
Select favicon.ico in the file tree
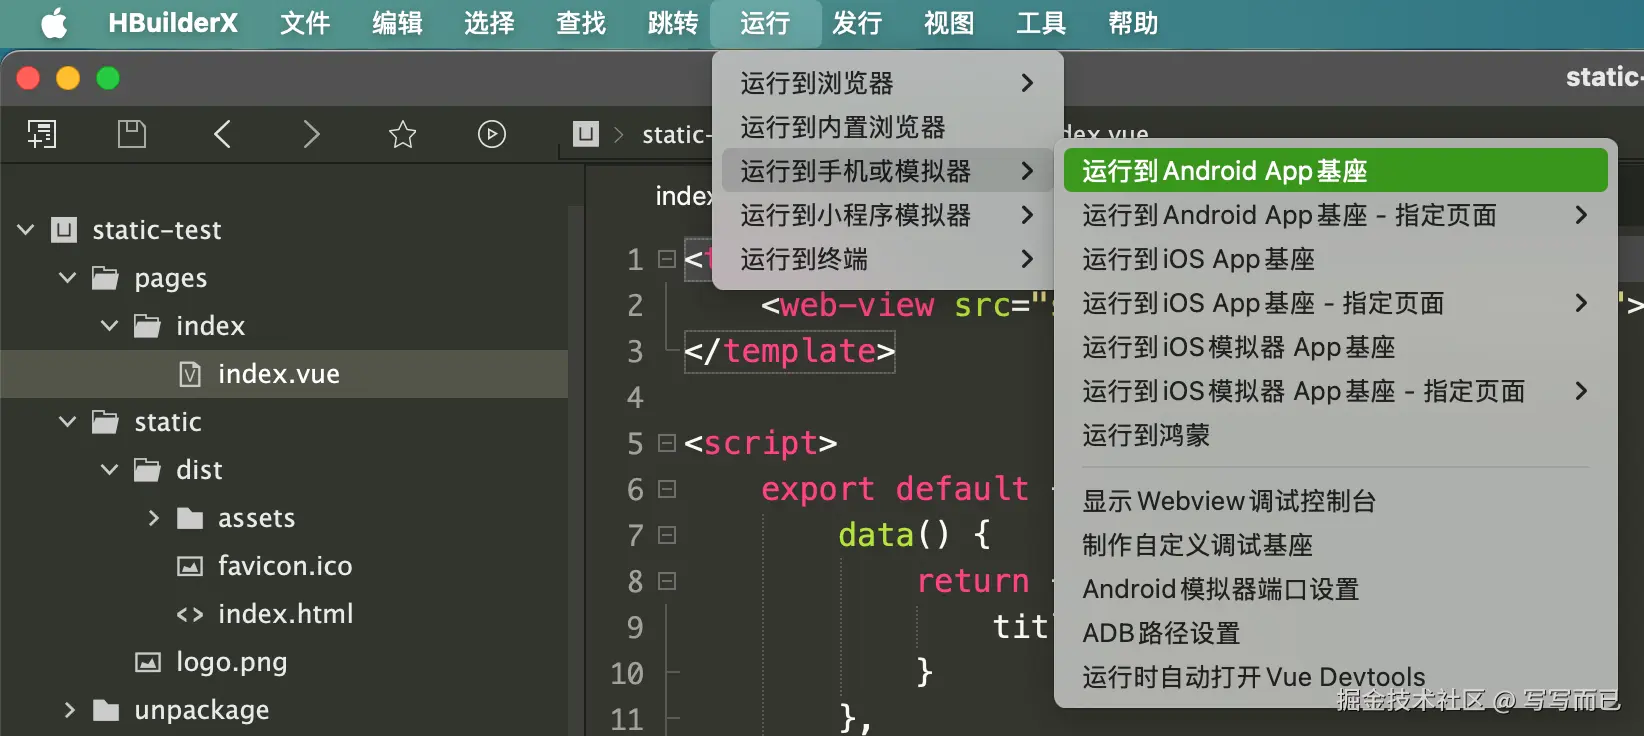point(284,566)
